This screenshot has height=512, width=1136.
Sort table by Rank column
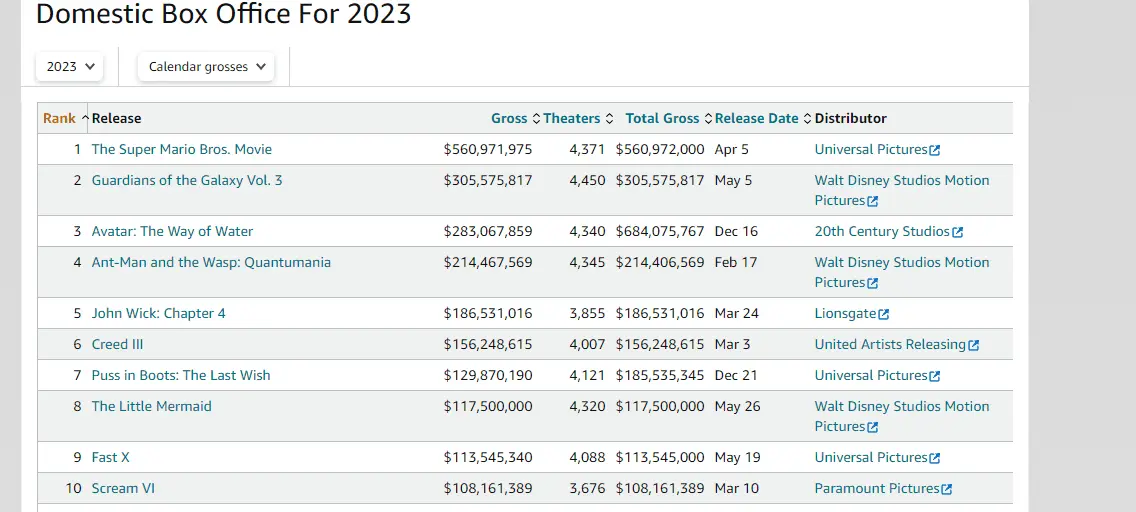click(x=59, y=118)
